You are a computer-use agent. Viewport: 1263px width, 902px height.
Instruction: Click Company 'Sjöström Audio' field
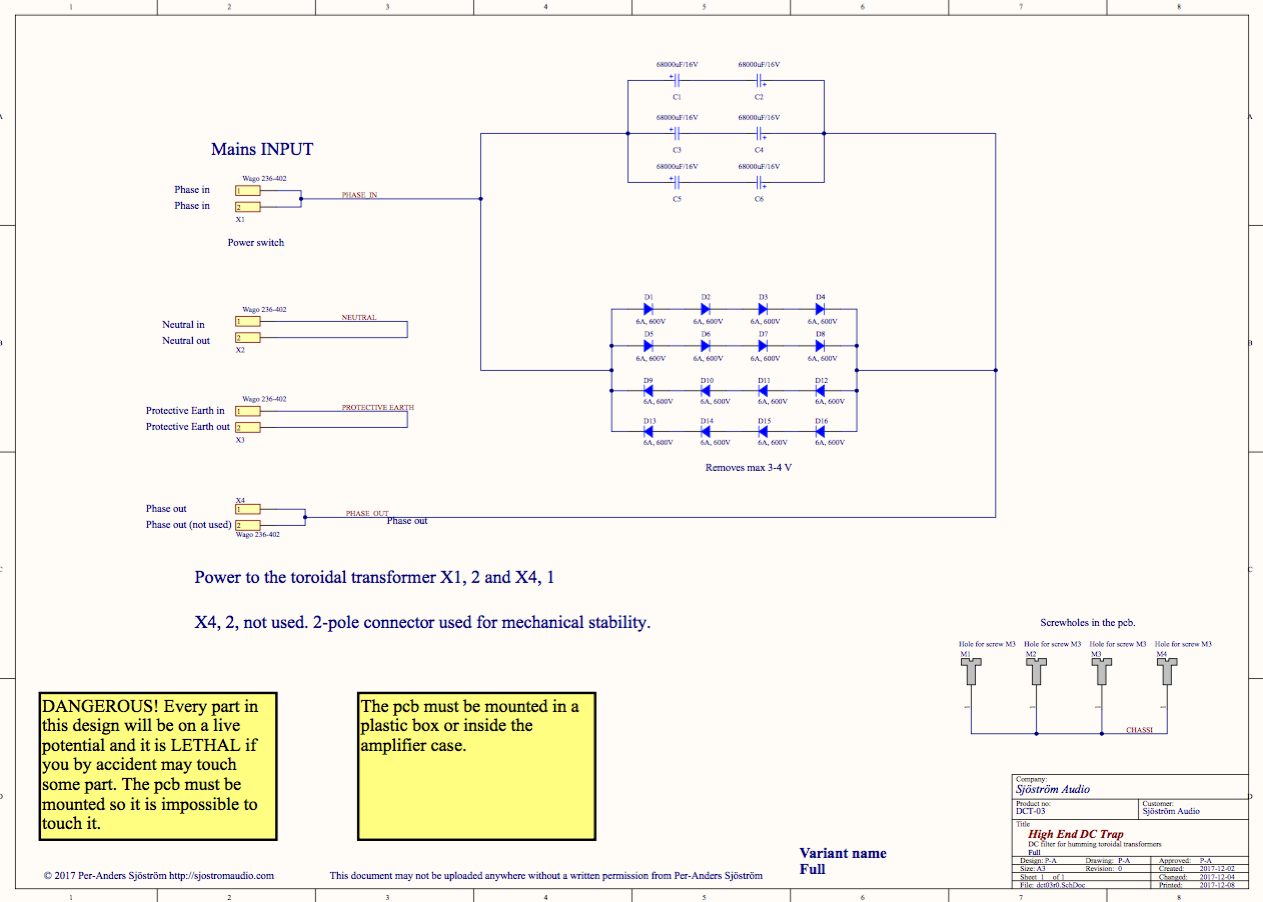pyautogui.click(x=1052, y=789)
